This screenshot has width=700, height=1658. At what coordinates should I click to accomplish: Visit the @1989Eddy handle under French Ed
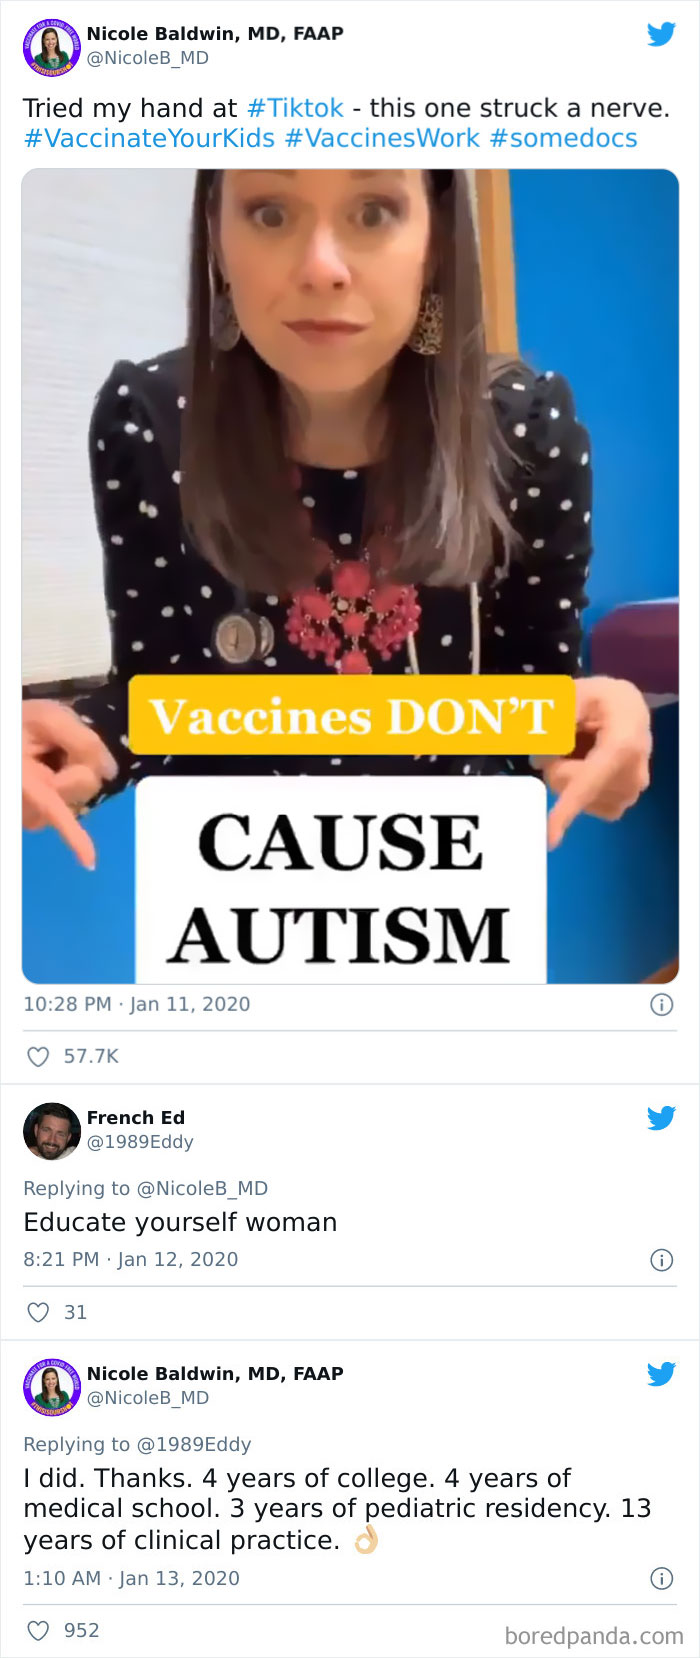140,1142
